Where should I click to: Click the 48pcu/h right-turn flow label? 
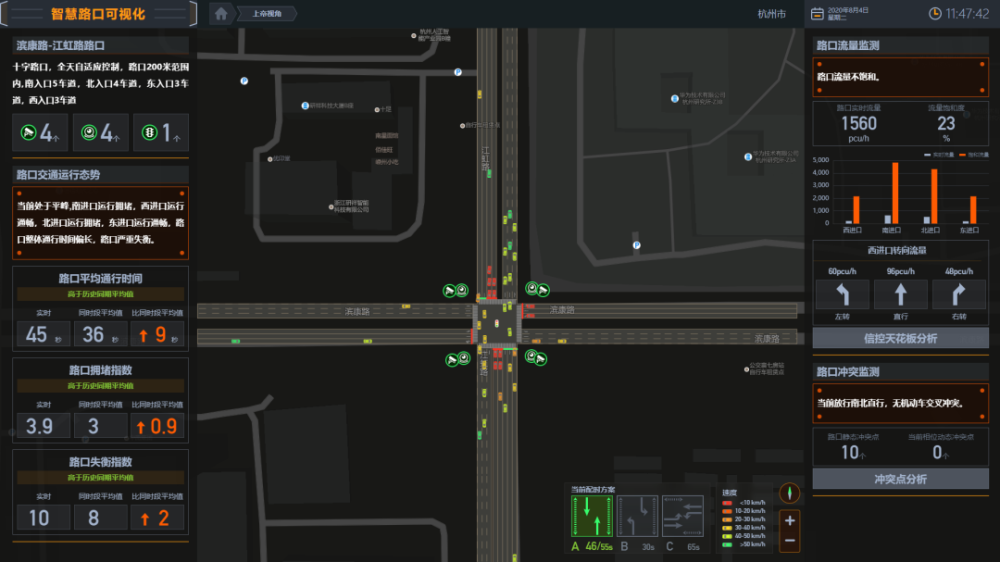point(959,272)
